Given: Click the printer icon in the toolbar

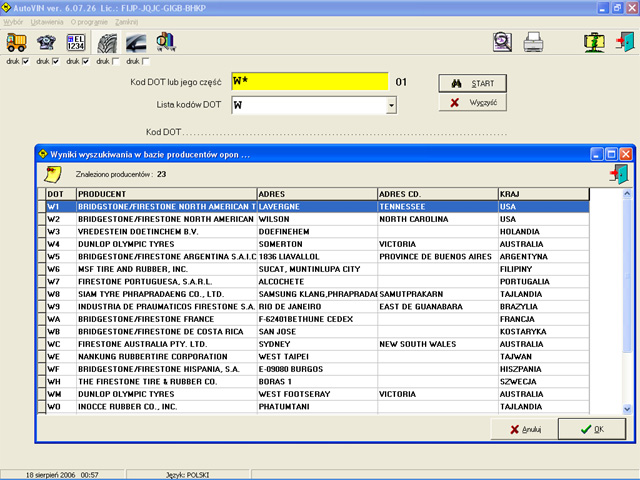Looking at the screenshot, I should click(x=533, y=42).
